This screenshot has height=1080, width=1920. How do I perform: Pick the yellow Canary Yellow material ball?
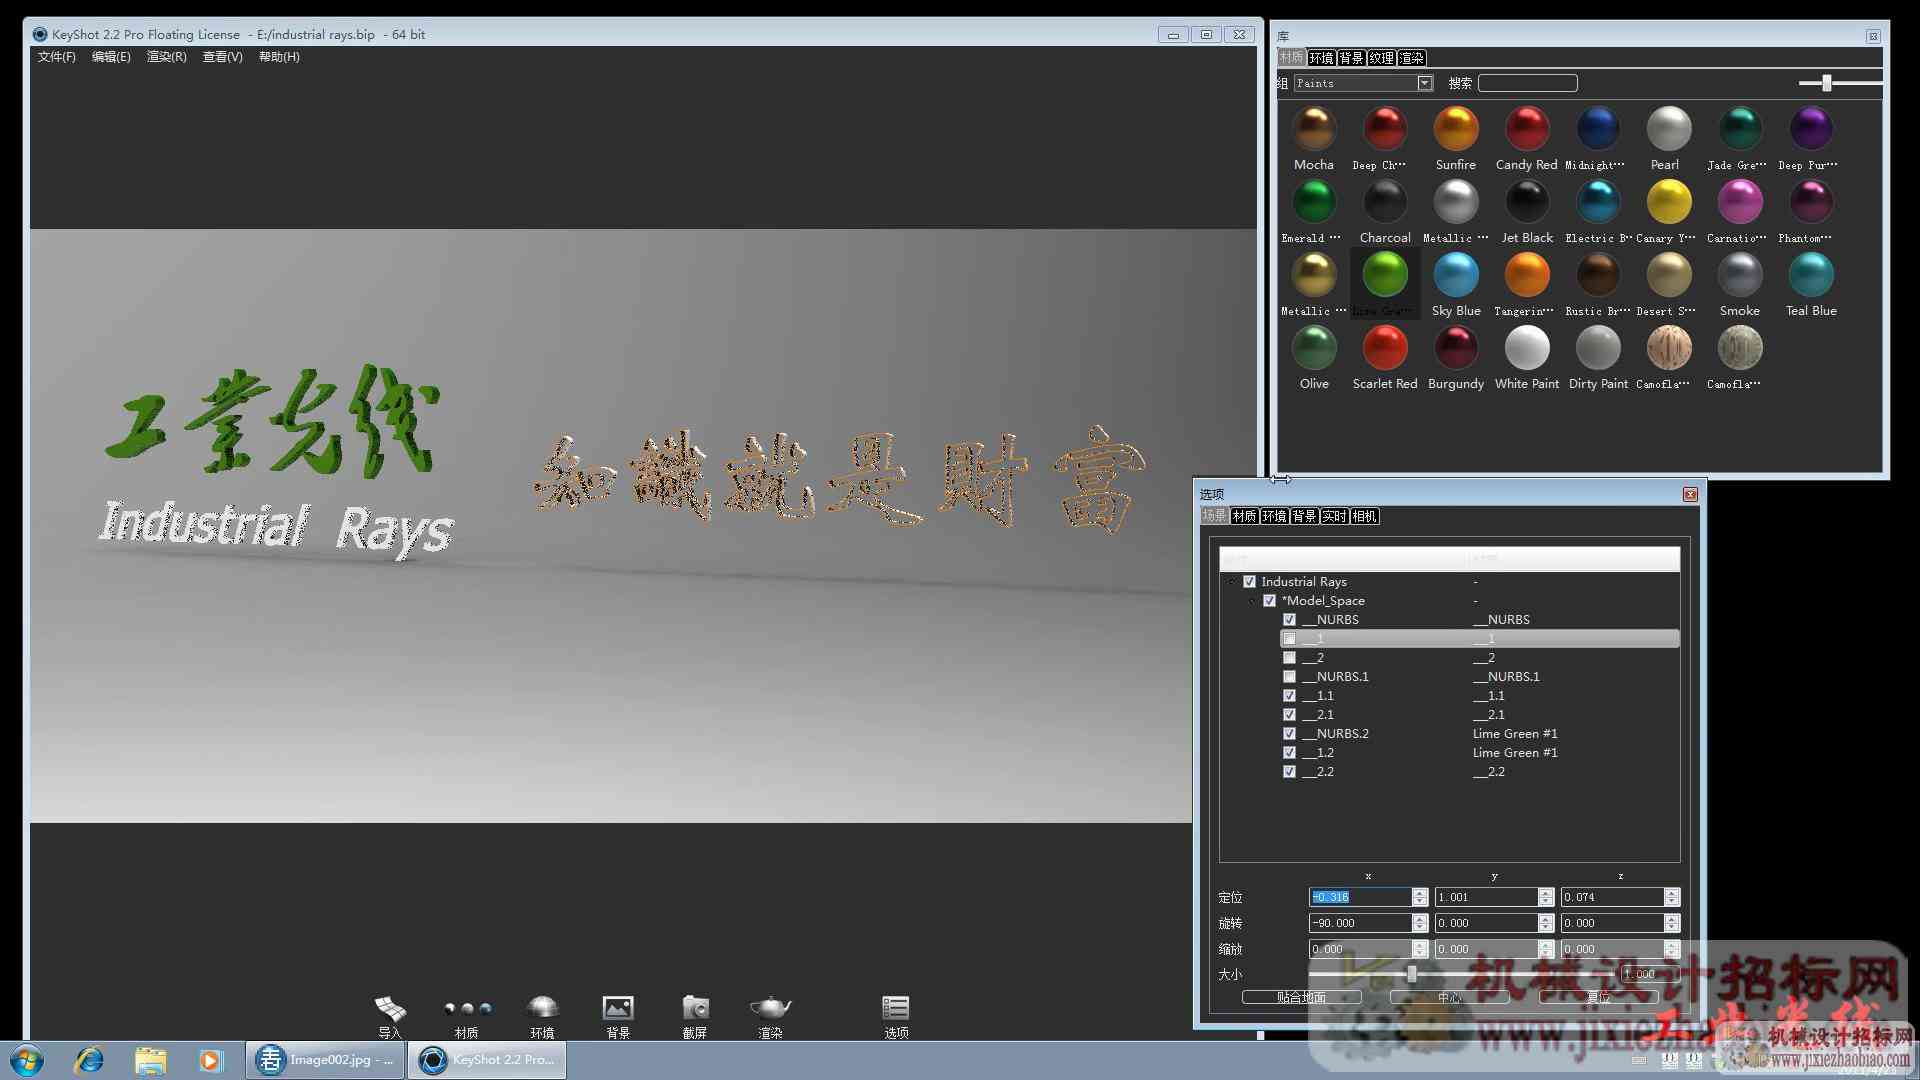tap(1669, 202)
